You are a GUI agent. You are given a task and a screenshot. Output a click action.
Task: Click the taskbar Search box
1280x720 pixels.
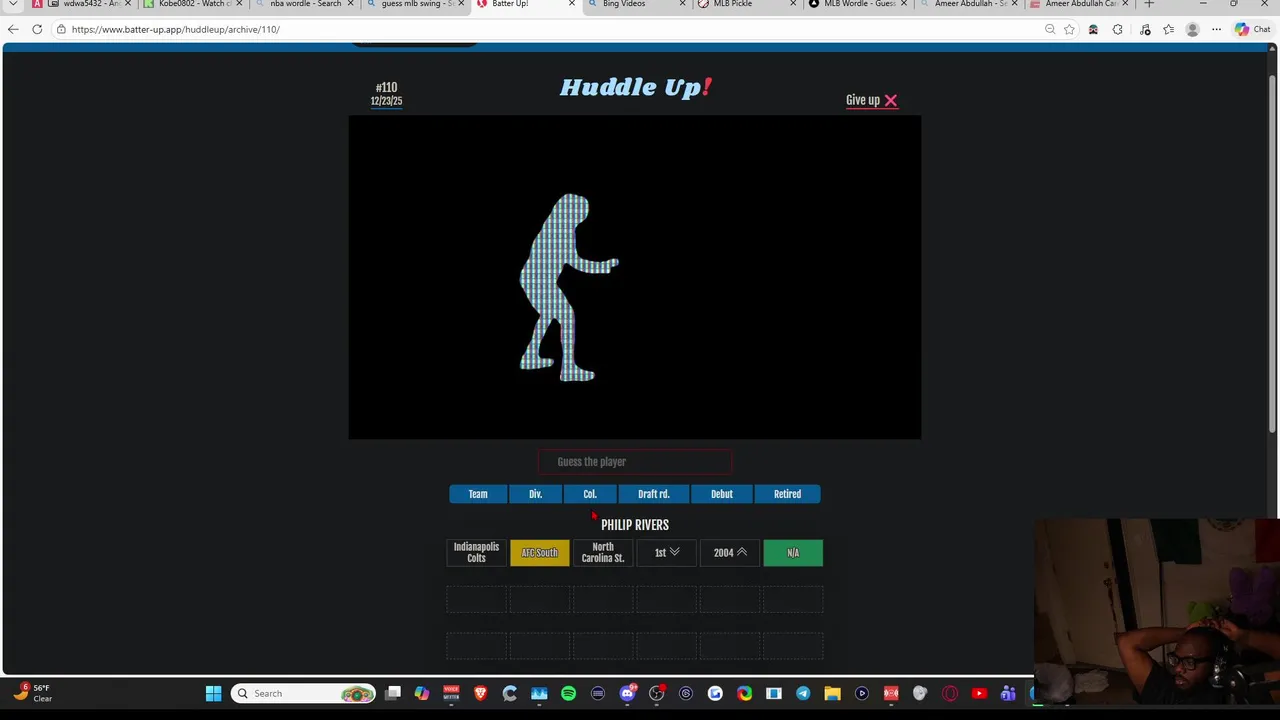(x=304, y=693)
